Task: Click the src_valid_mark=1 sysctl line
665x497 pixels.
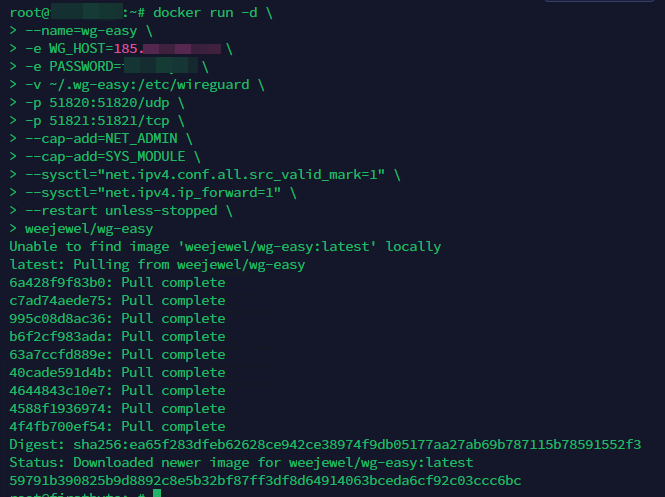Action: (x=205, y=175)
